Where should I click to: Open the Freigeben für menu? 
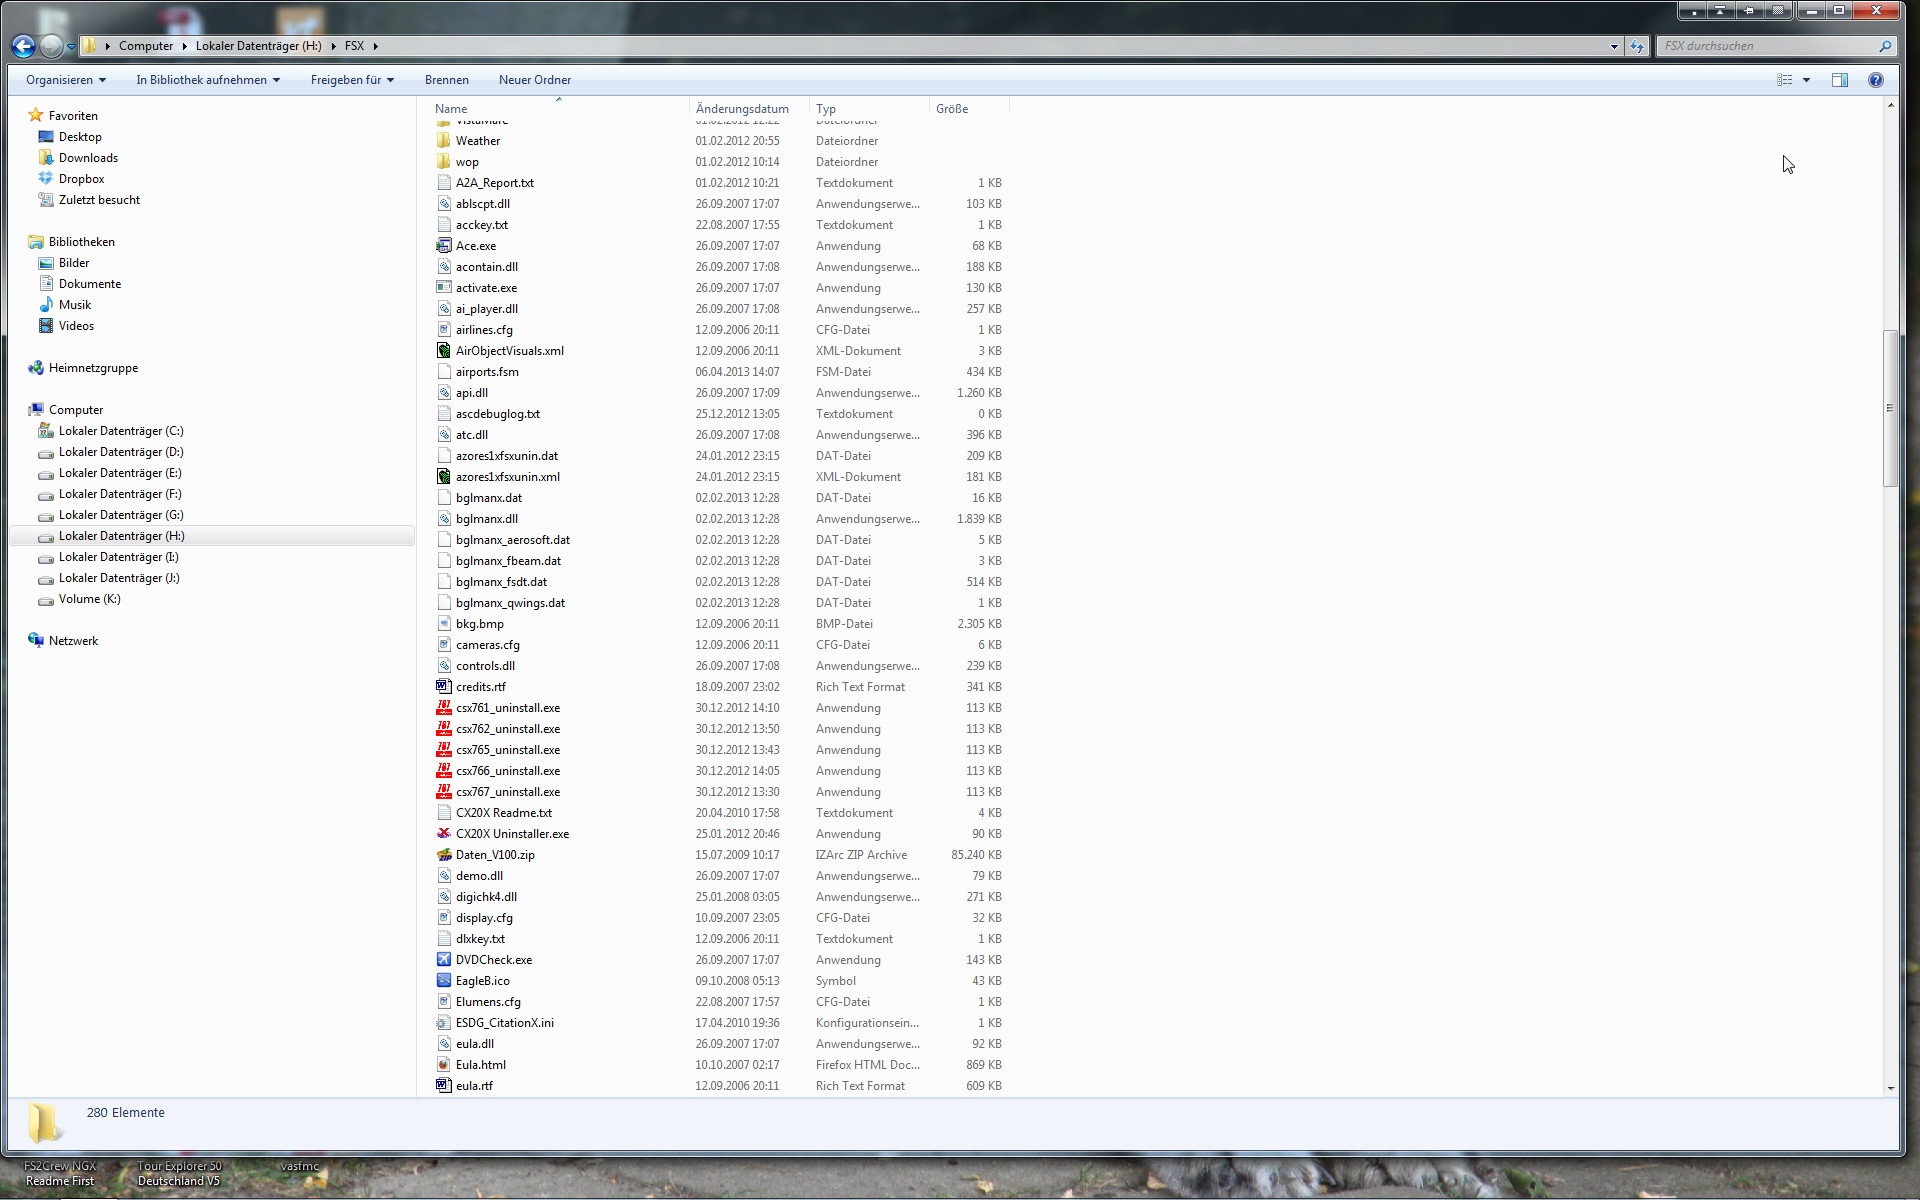click(x=352, y=80)
